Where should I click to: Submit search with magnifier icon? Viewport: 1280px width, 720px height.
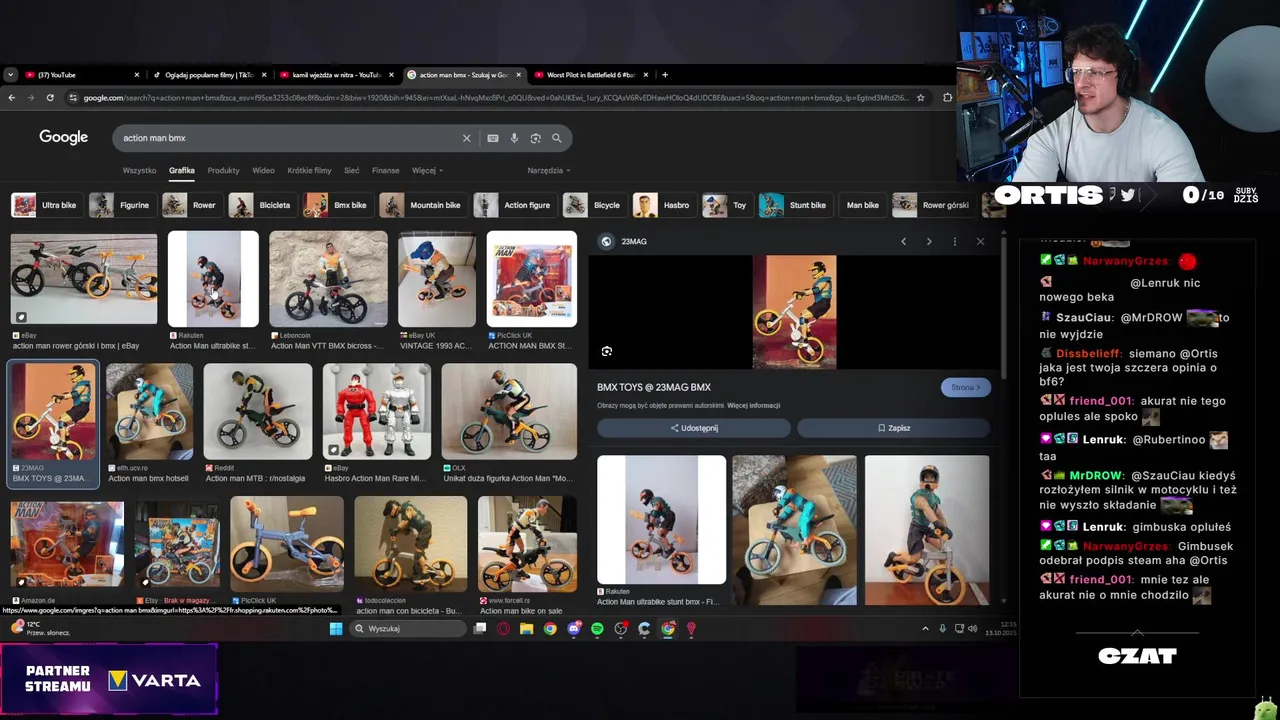click(x=557, y=138)
